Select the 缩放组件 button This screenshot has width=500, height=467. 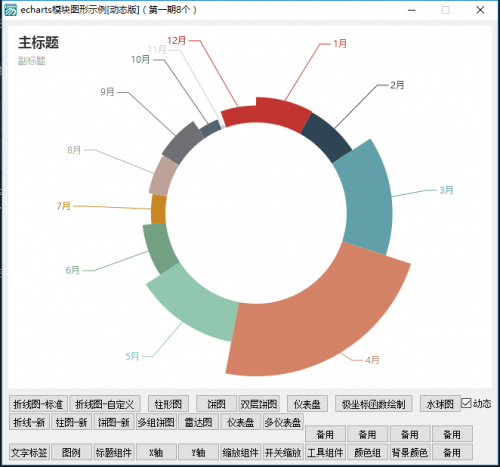(x=241, y=452)
